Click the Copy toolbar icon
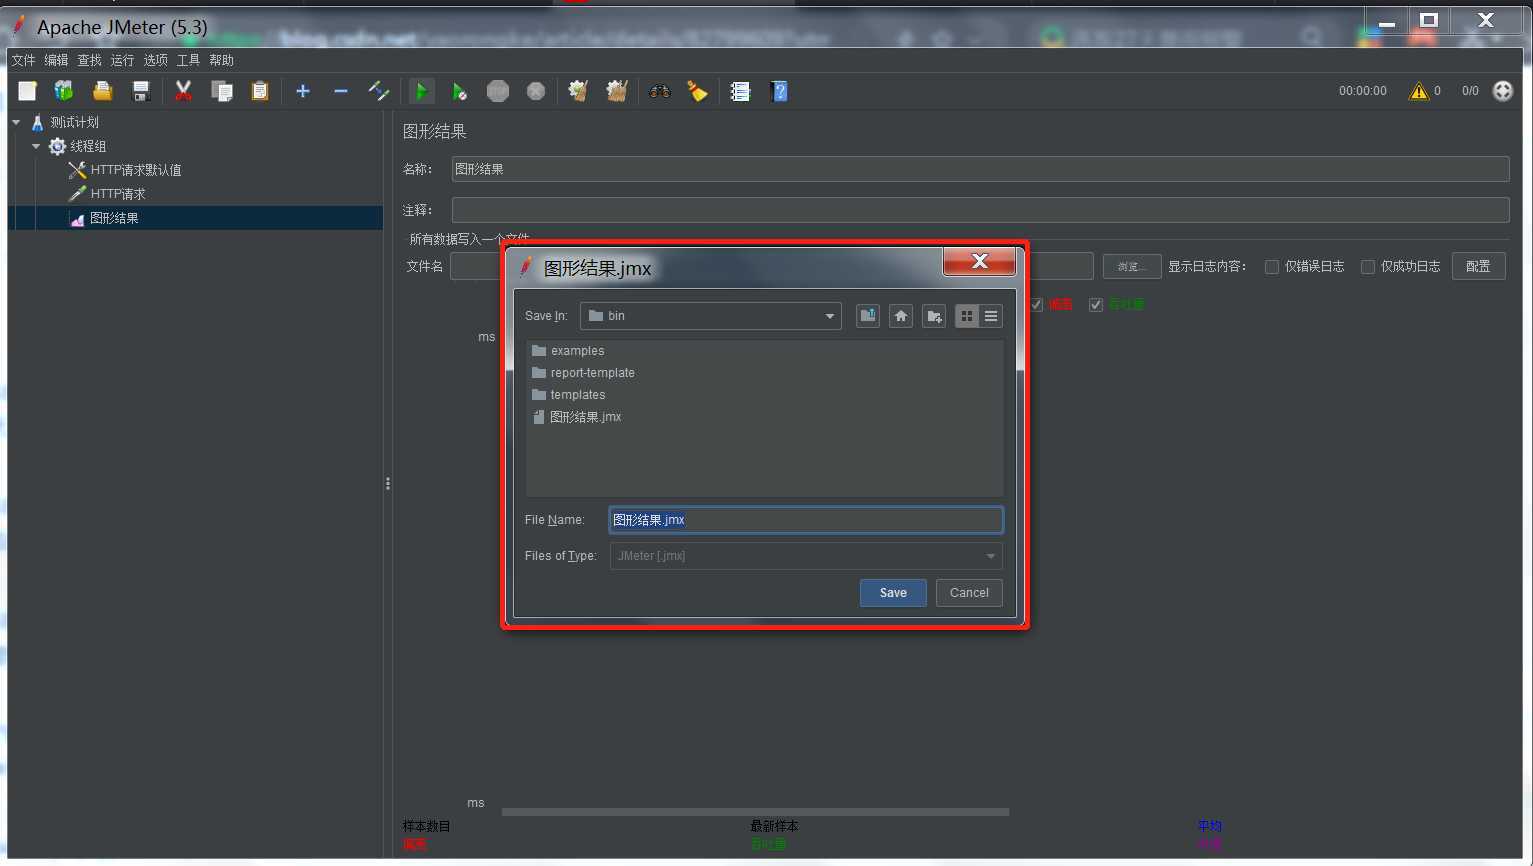Viewport: 1533px width, 866px height. point(222,91)
